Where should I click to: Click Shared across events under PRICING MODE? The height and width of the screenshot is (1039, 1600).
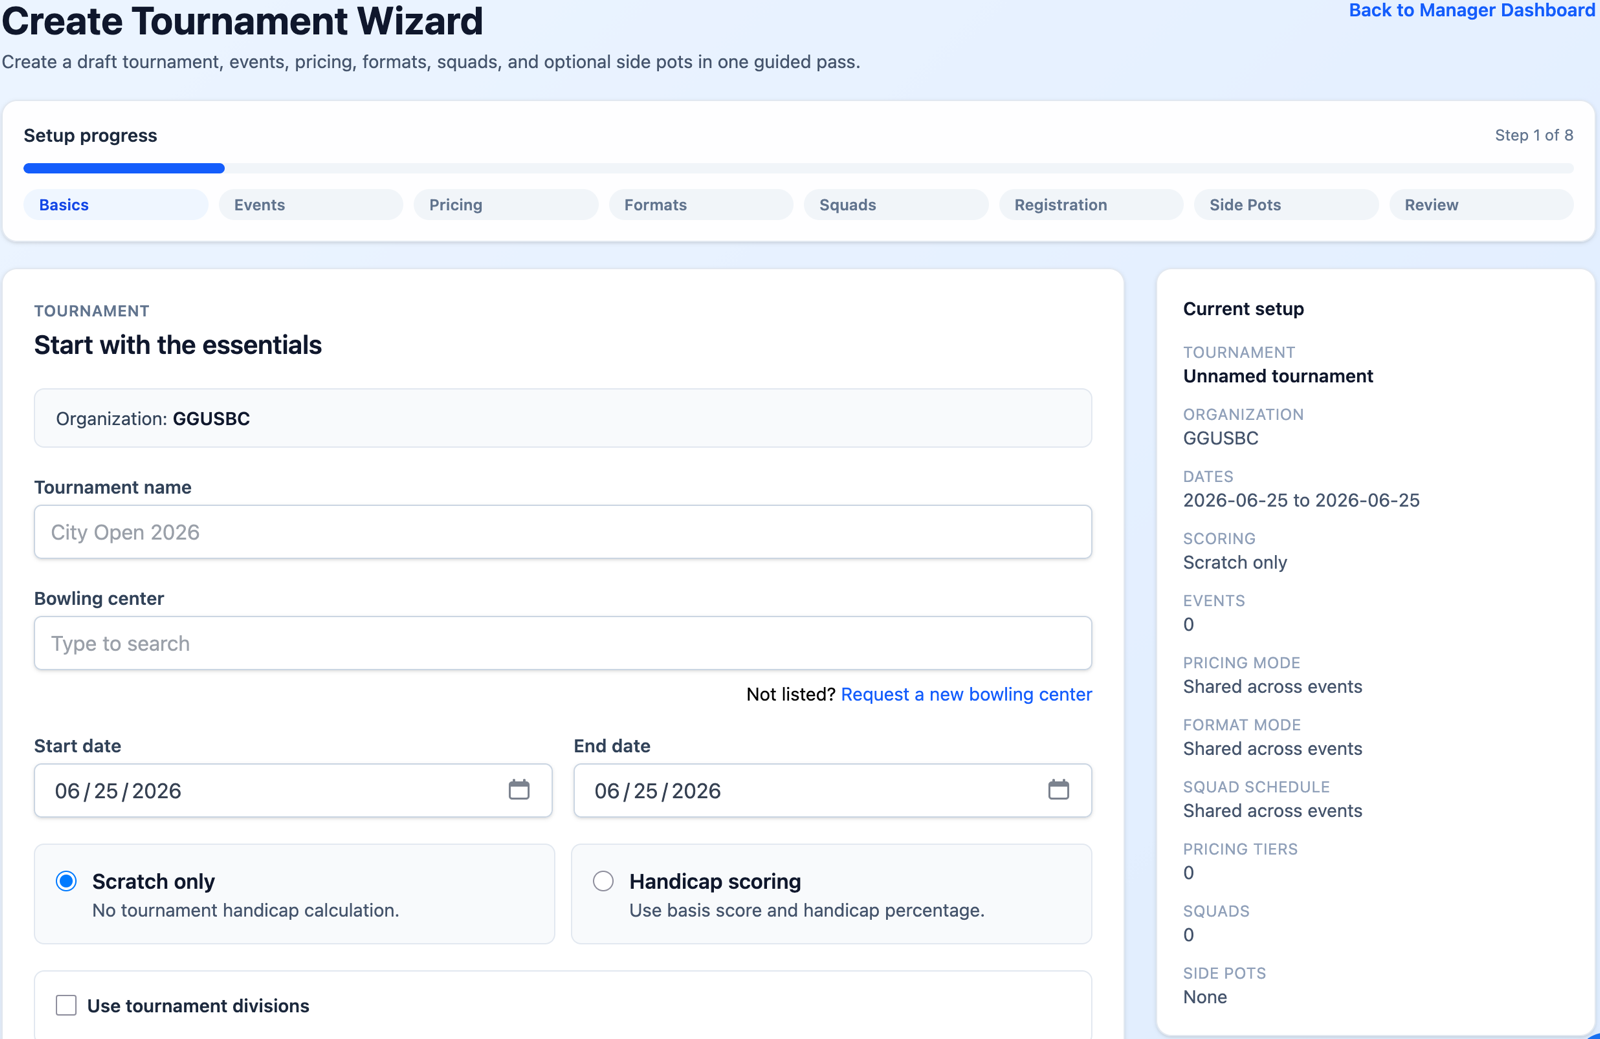click(1272, 686)
